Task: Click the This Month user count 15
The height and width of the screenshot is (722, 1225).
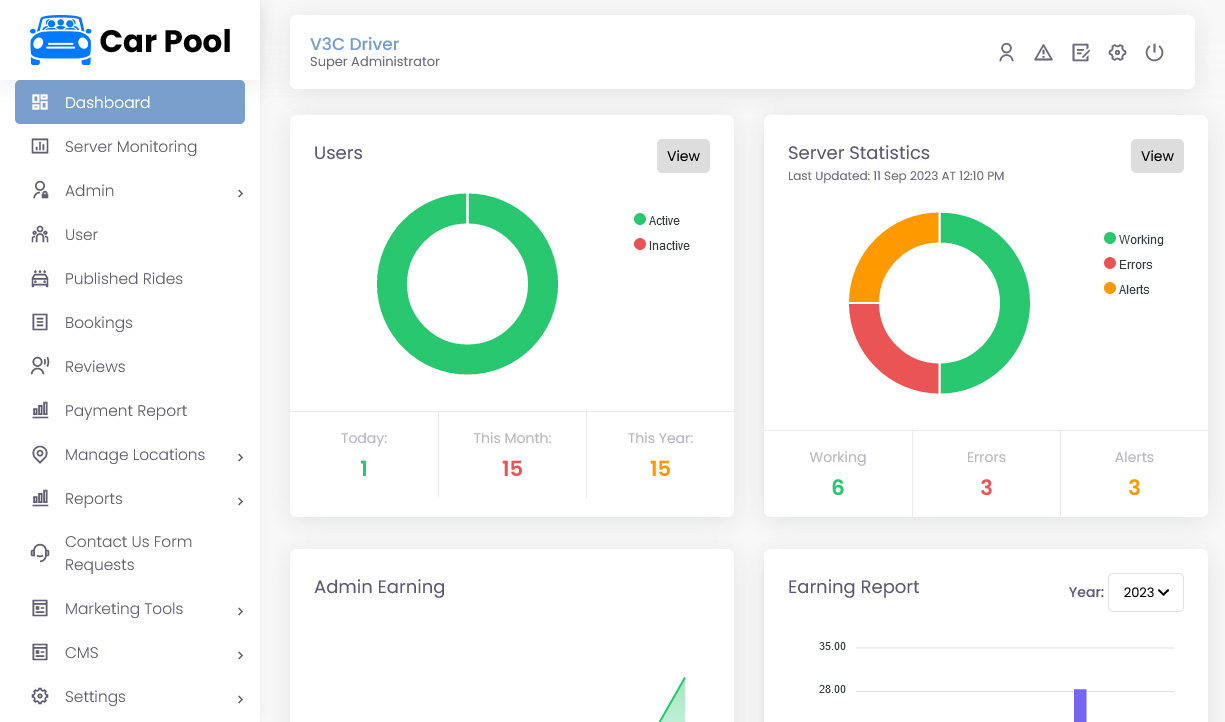Action: [512, 469]
